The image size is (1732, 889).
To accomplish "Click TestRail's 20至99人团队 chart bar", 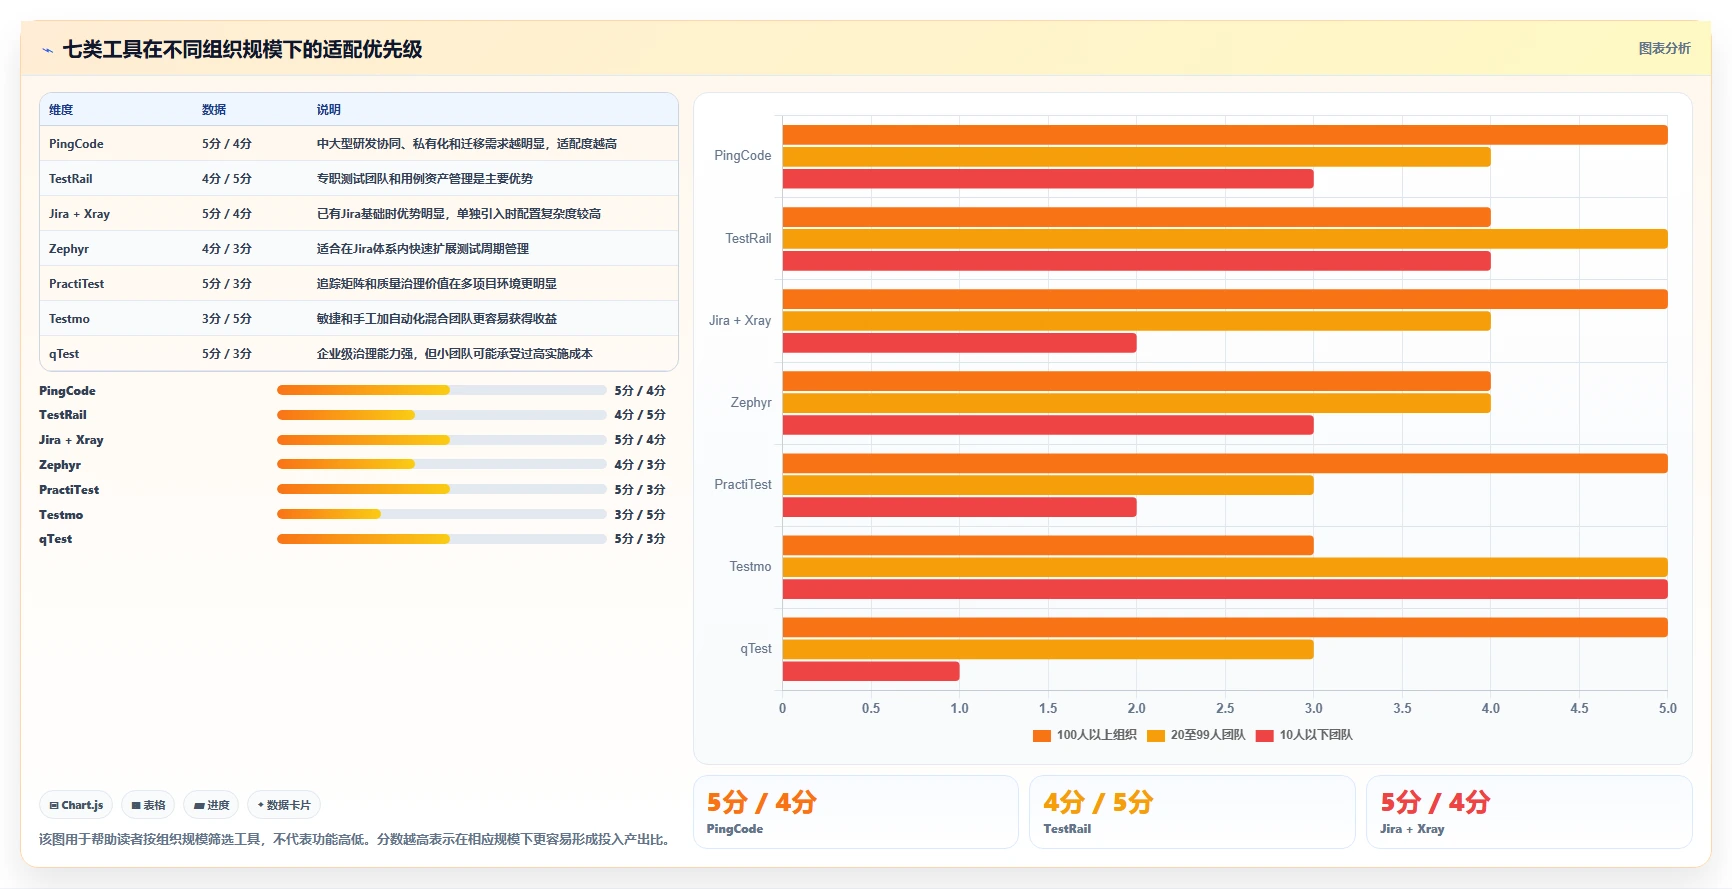I will point(1225,239).
